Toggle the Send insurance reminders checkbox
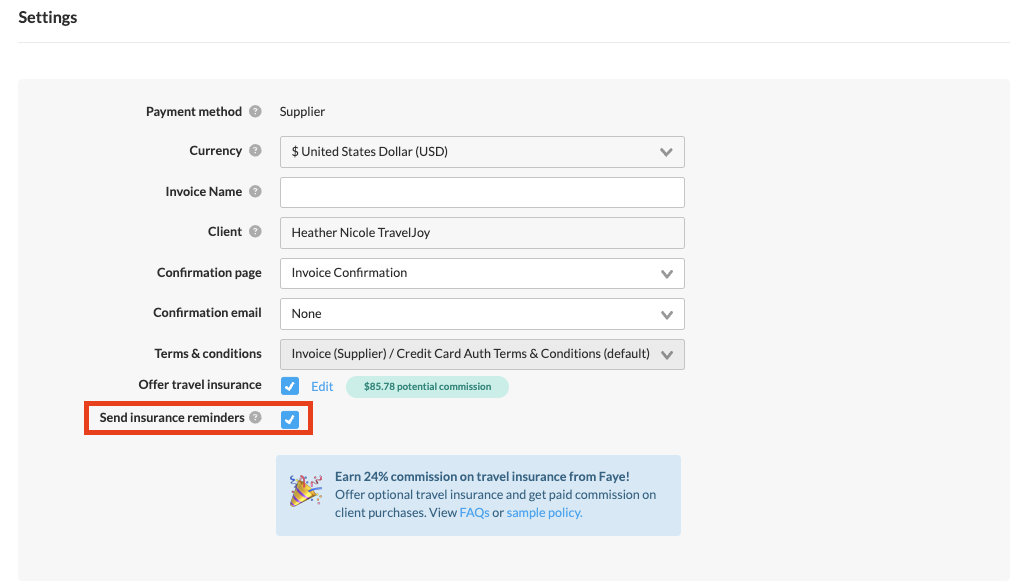Image resolution: width=1030 pixels, height=585 pixels. [x=290, y=419]
